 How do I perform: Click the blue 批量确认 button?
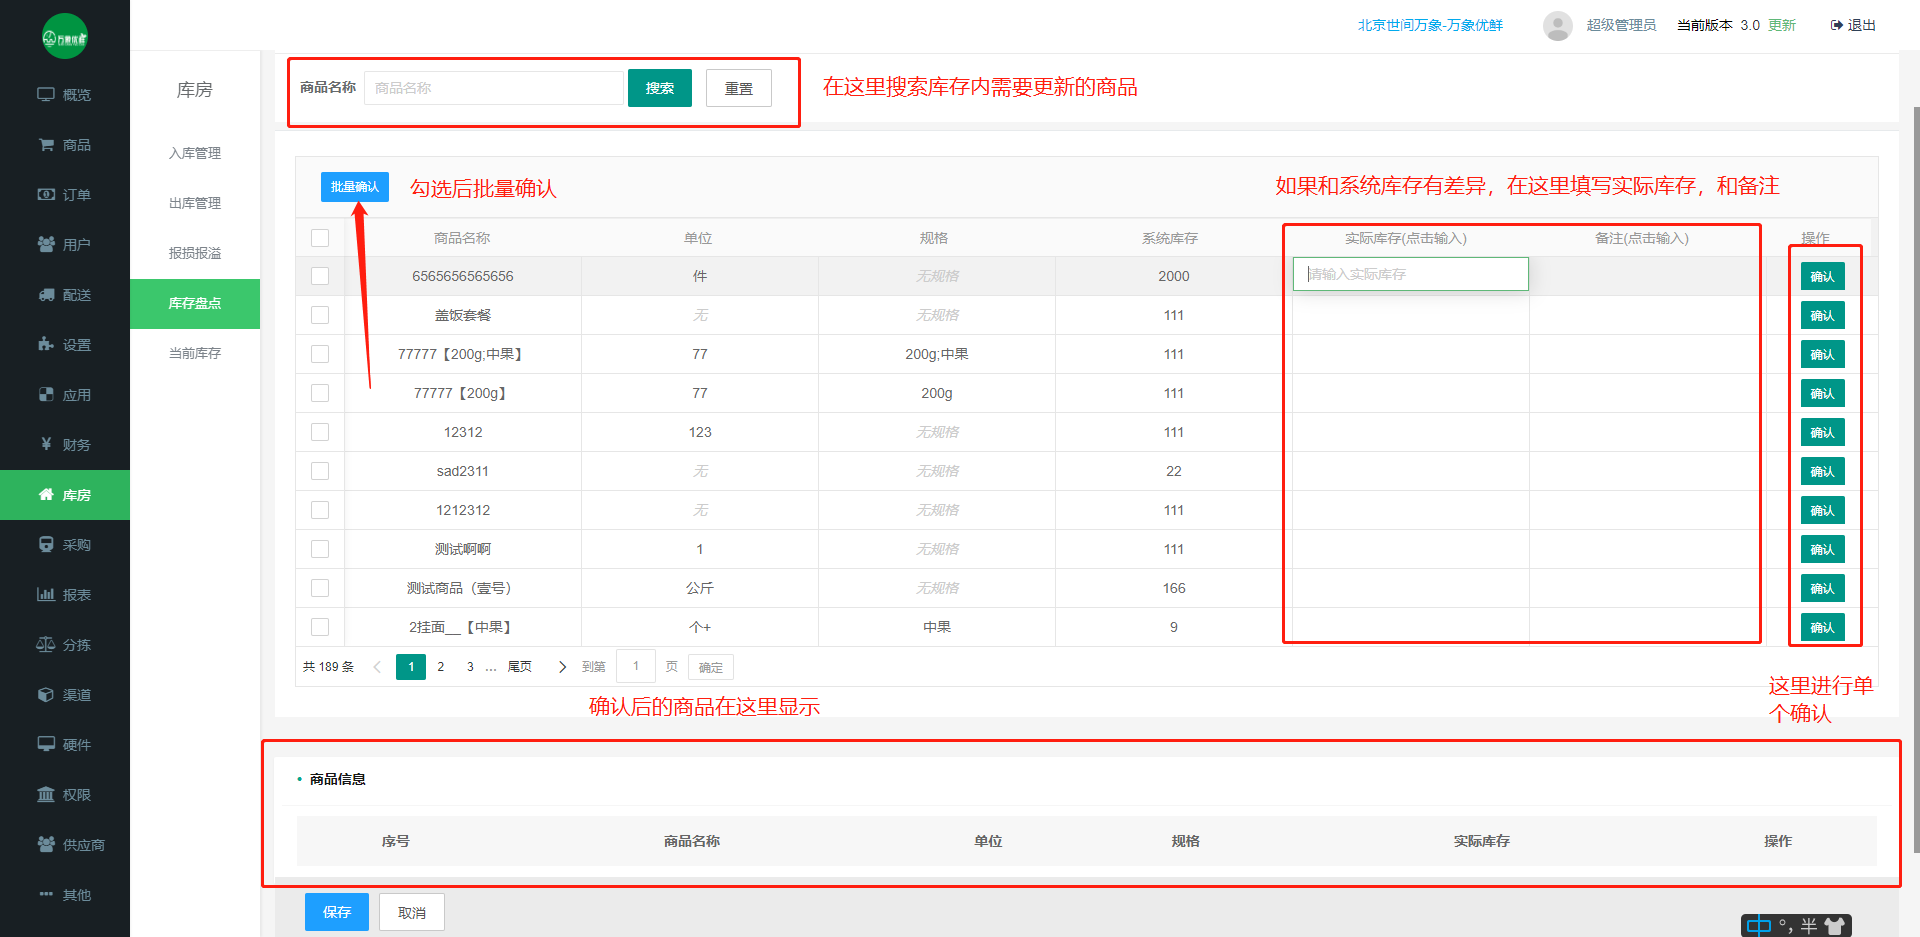point(355,187)
